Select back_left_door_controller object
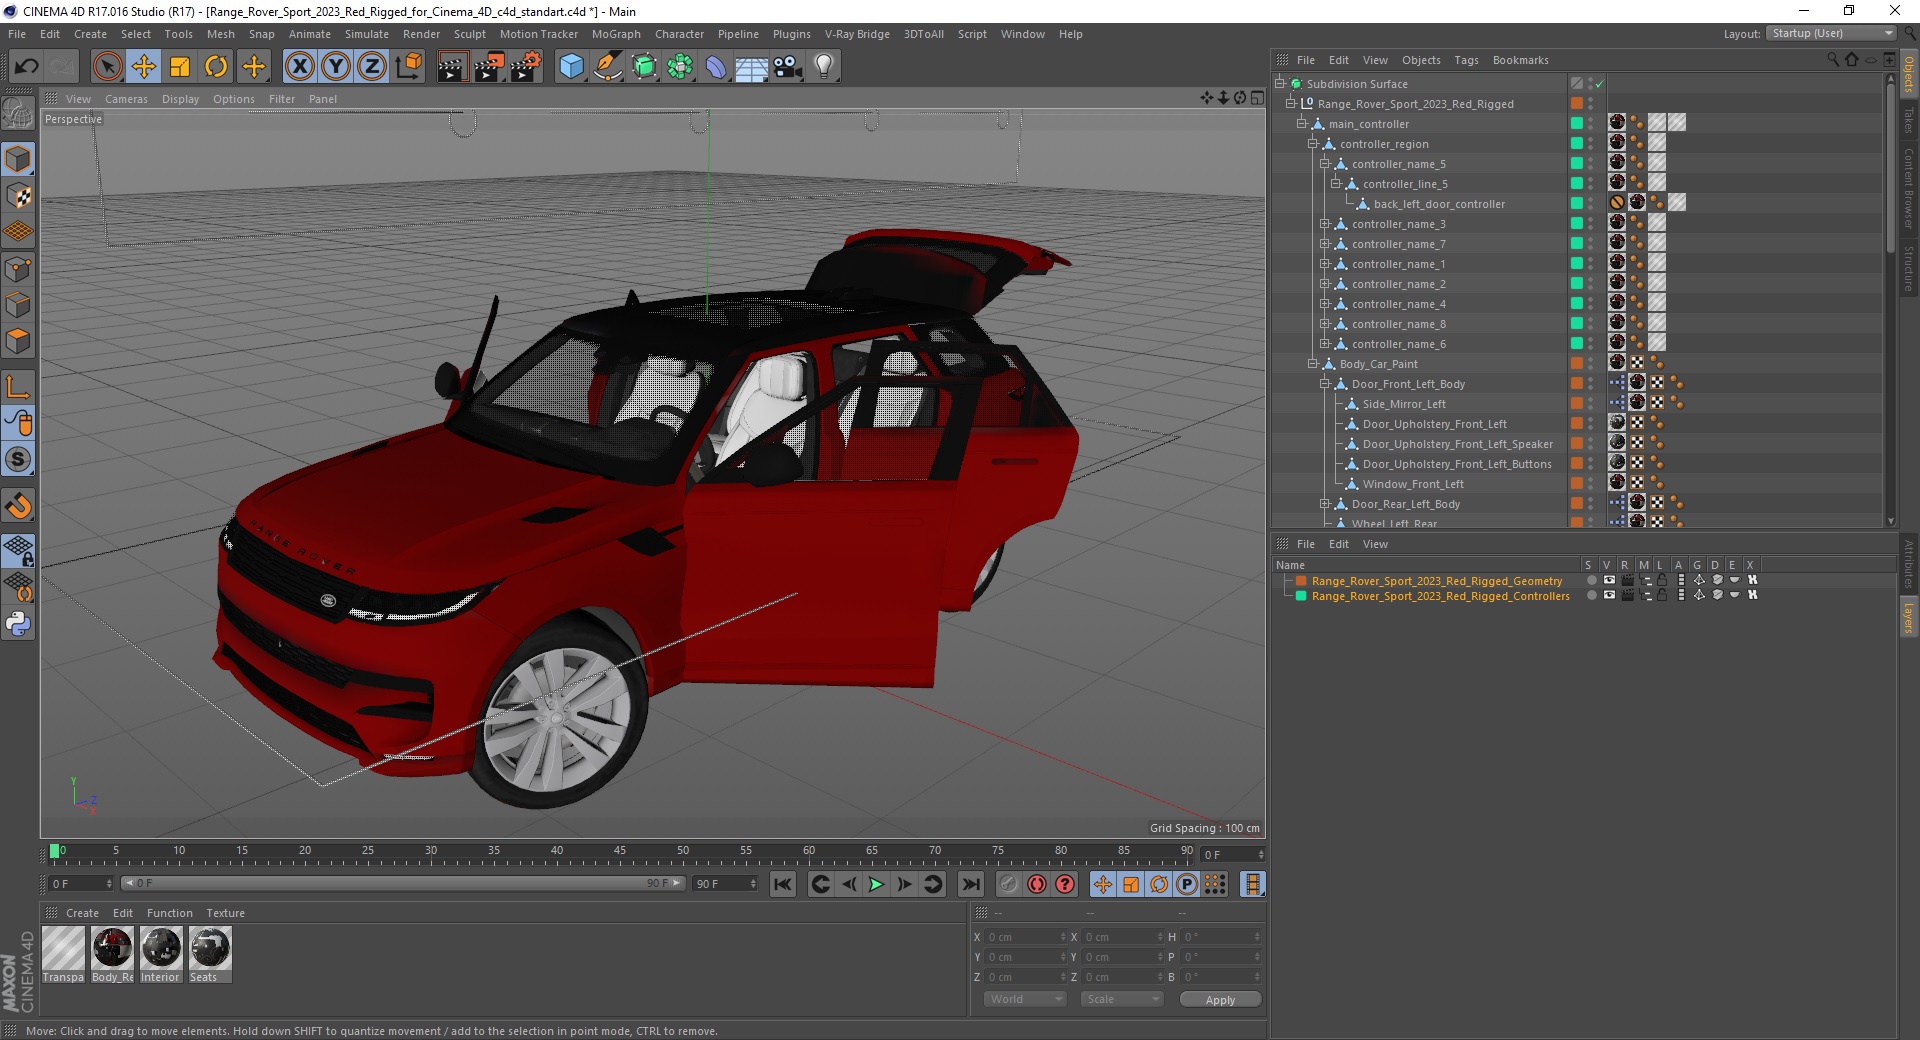 tap(1438, 204)
